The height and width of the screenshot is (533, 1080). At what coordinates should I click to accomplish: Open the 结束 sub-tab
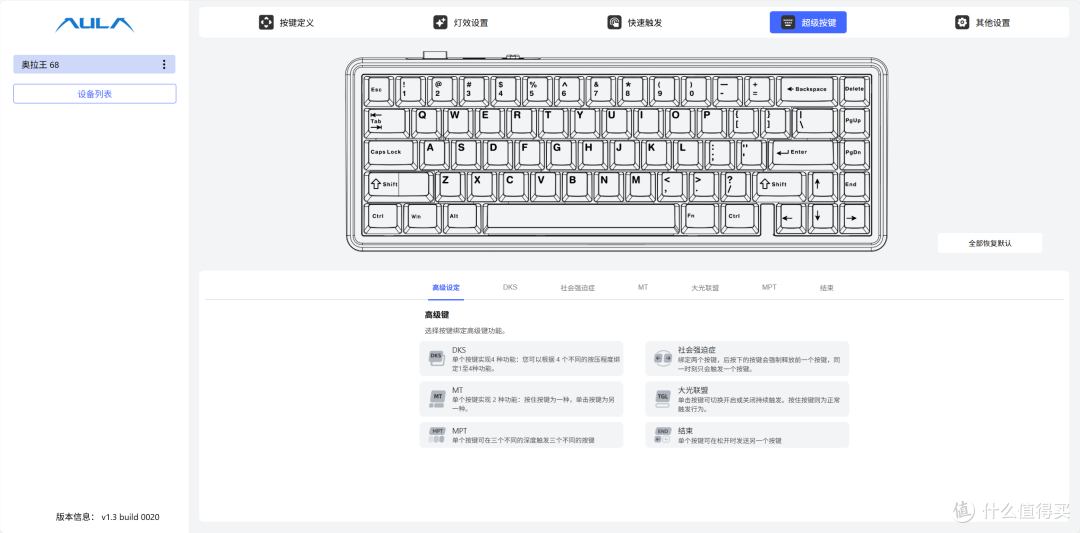pos(827,287)
